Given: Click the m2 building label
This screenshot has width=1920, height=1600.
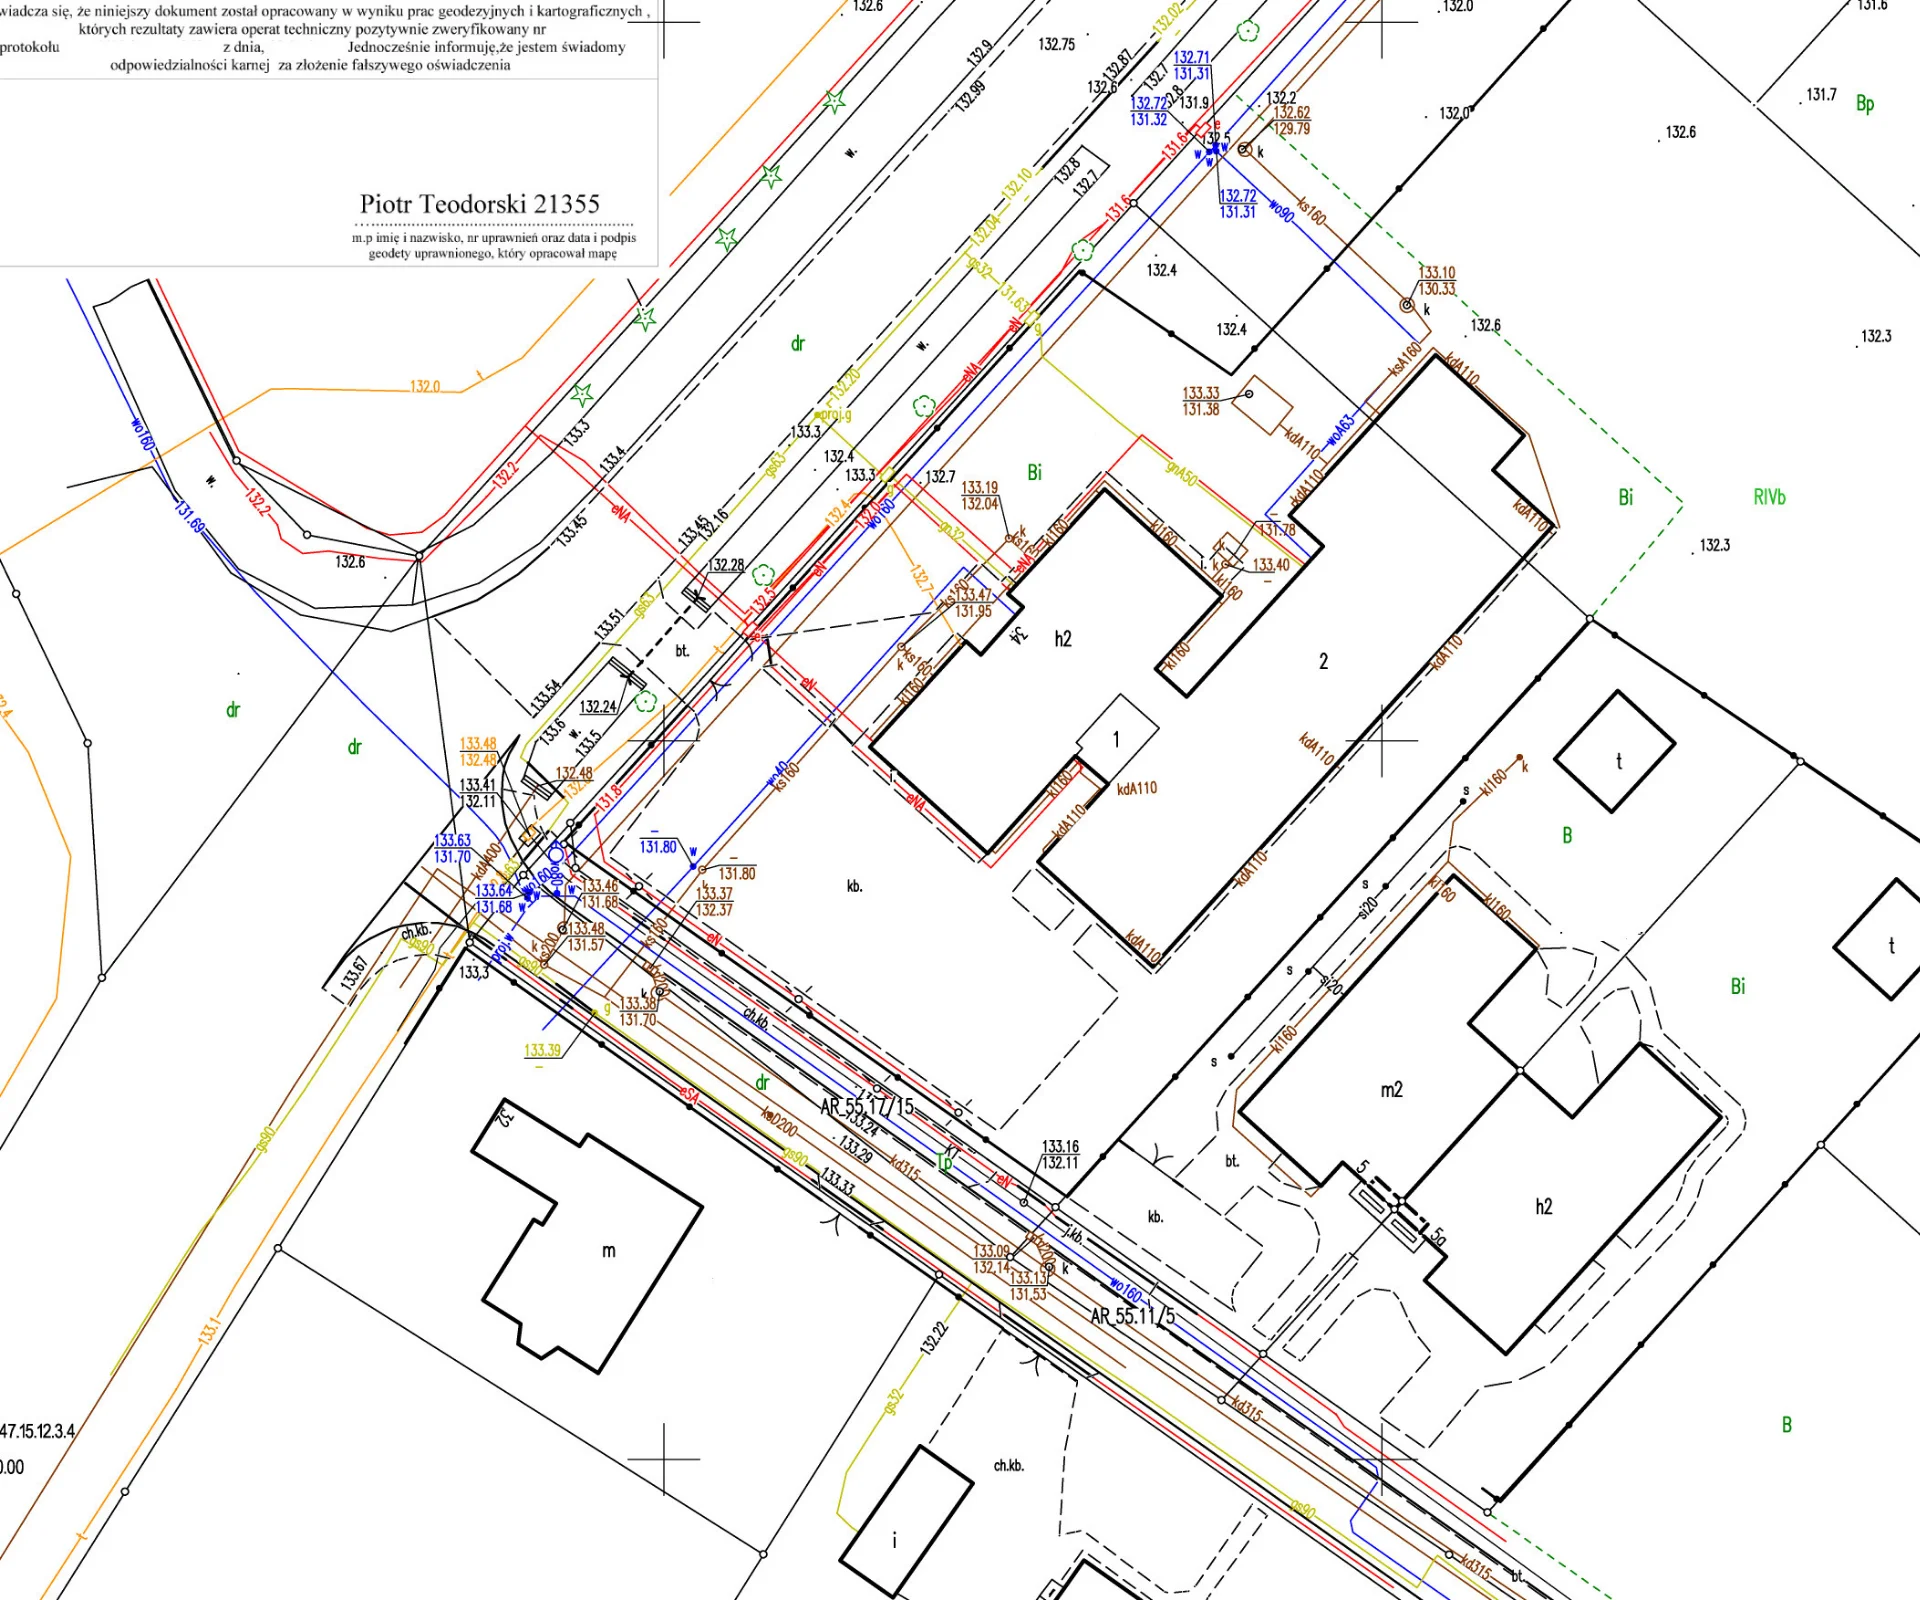Looking at the screenshot, I should 1391,1090.
